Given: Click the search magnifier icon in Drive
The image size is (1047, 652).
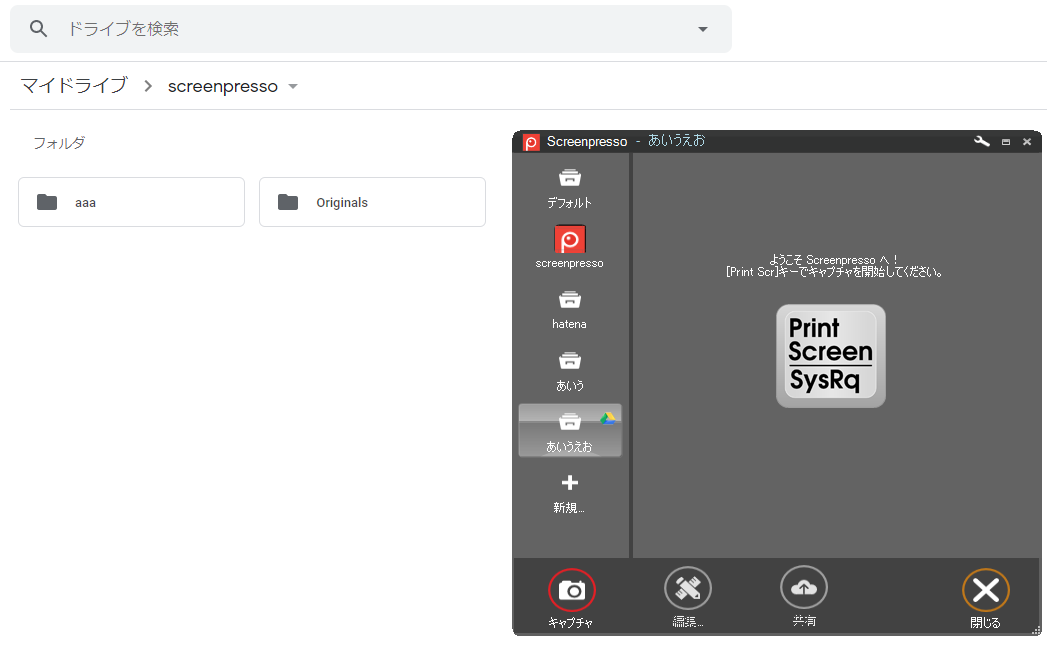Looking at the screenshot, I should point(39,29).
